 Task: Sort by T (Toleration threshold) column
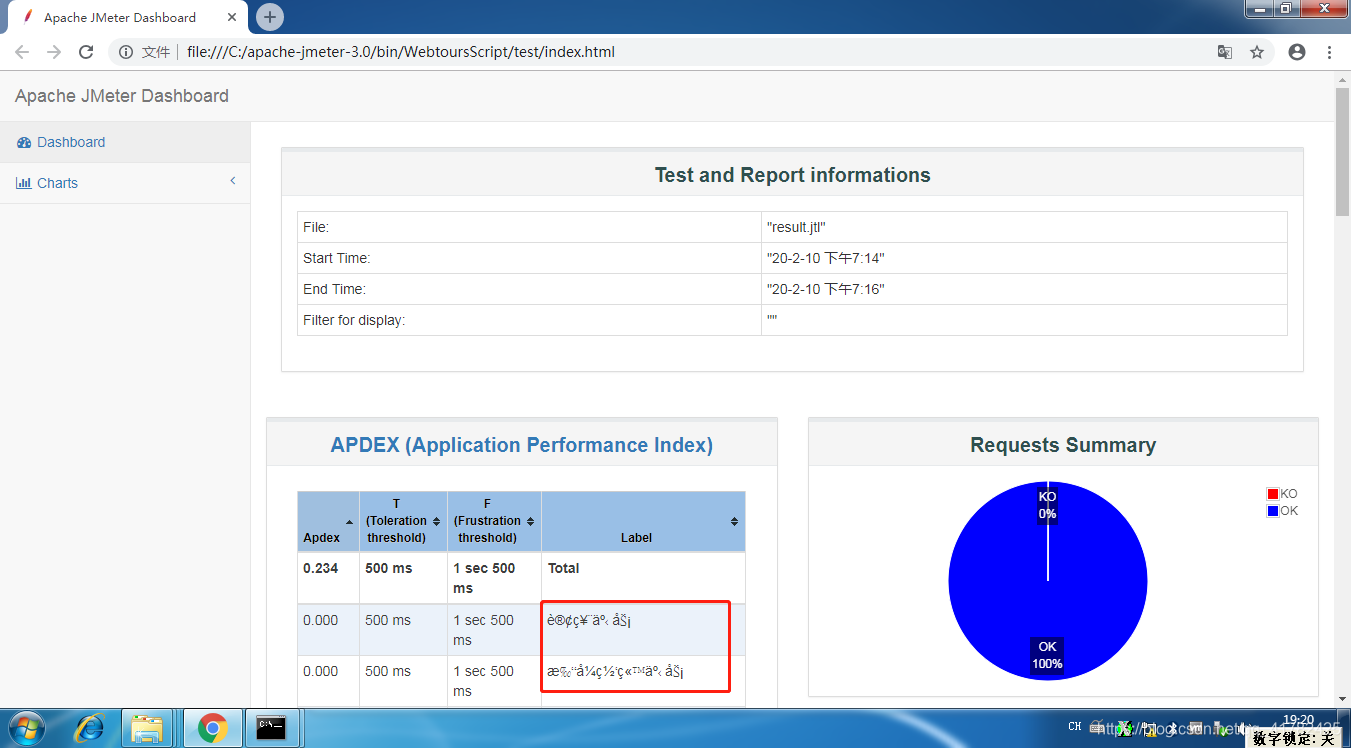[403, 521]
